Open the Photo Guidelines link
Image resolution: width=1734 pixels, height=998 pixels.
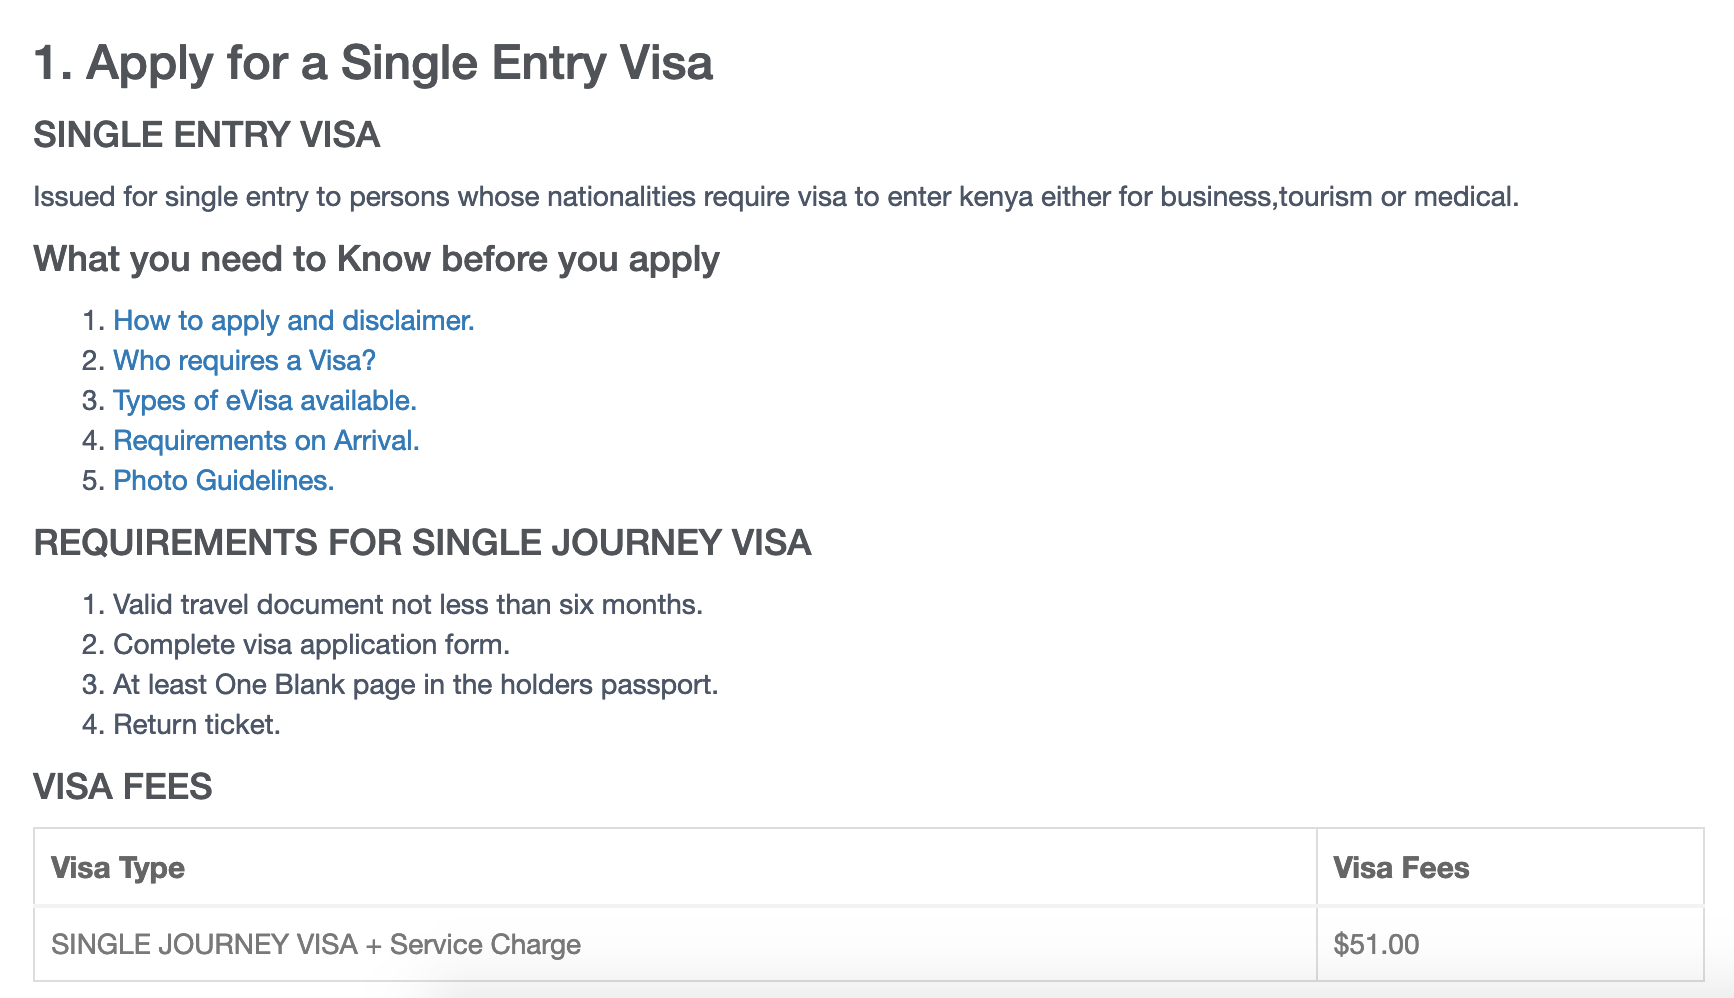coord(224,481)
